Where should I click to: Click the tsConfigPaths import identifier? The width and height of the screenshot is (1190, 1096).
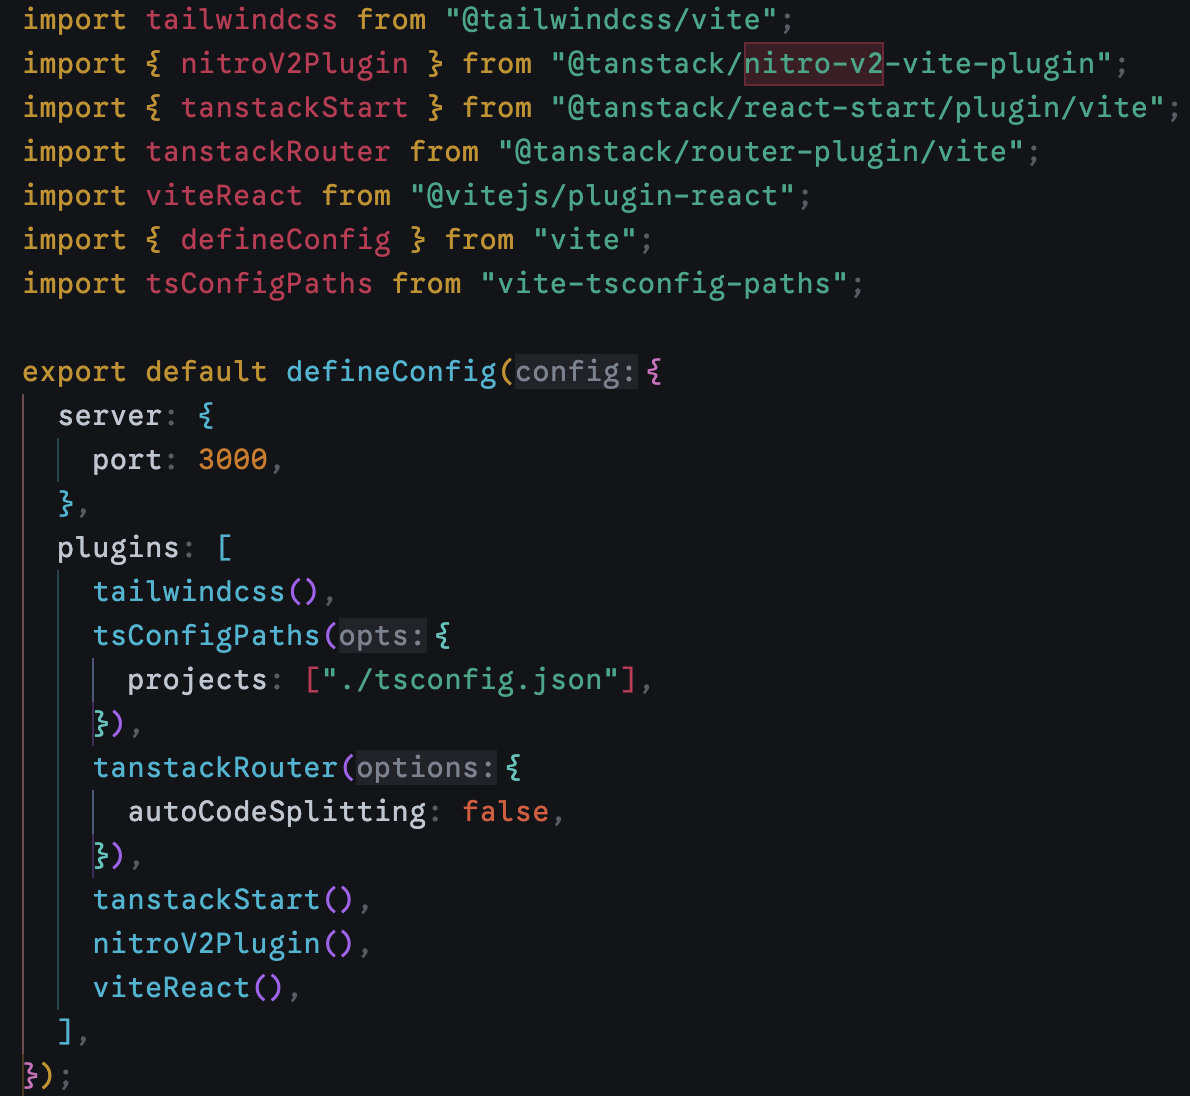click(x=259, y=284)
